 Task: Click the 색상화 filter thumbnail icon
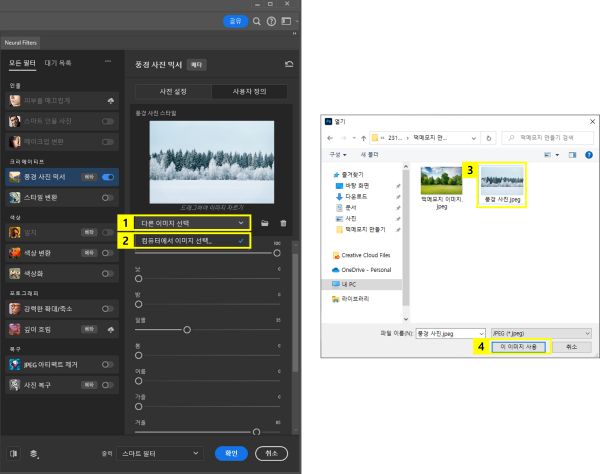pos(15,274)
